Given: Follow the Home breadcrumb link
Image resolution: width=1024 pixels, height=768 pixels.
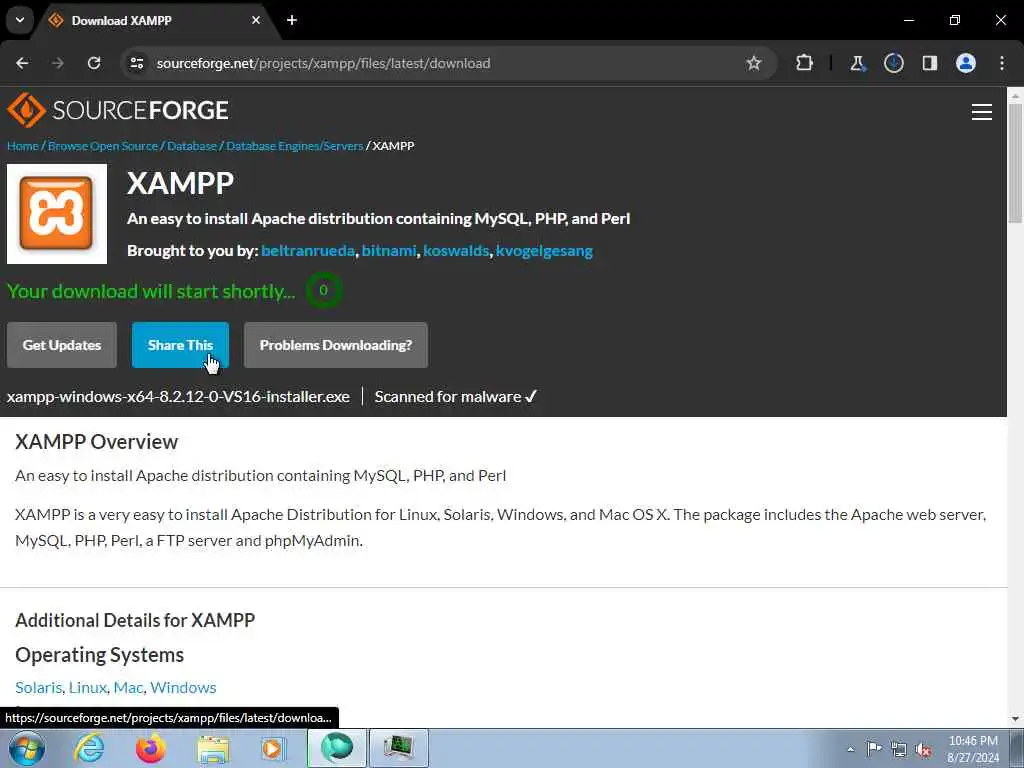Looking at the screenshot, I should tap(23, 146).
